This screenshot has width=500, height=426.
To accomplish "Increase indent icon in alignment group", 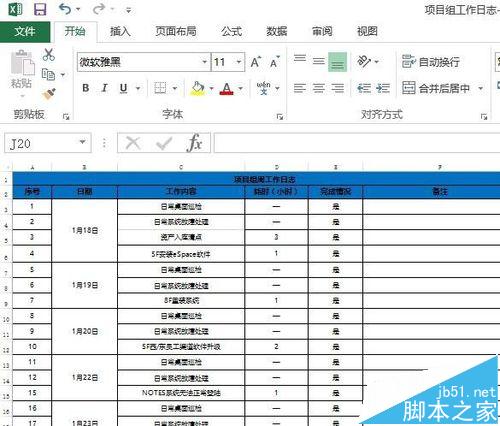I will (x=383, y=88).
